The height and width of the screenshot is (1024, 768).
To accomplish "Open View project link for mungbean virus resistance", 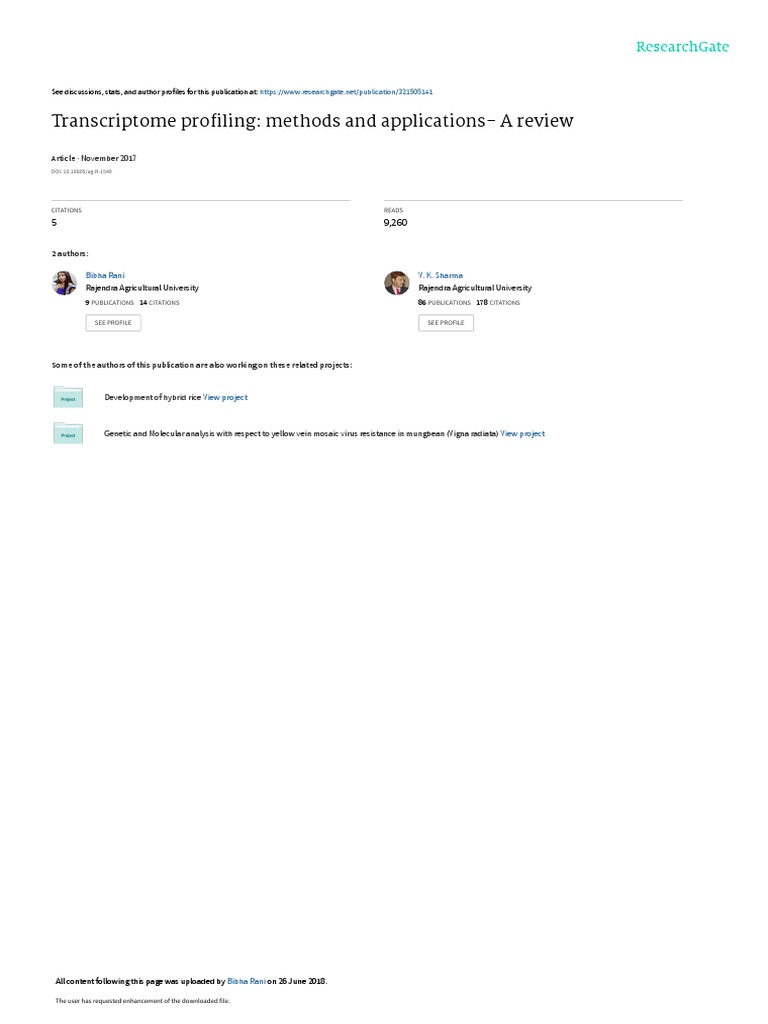I will click(522, 433).
